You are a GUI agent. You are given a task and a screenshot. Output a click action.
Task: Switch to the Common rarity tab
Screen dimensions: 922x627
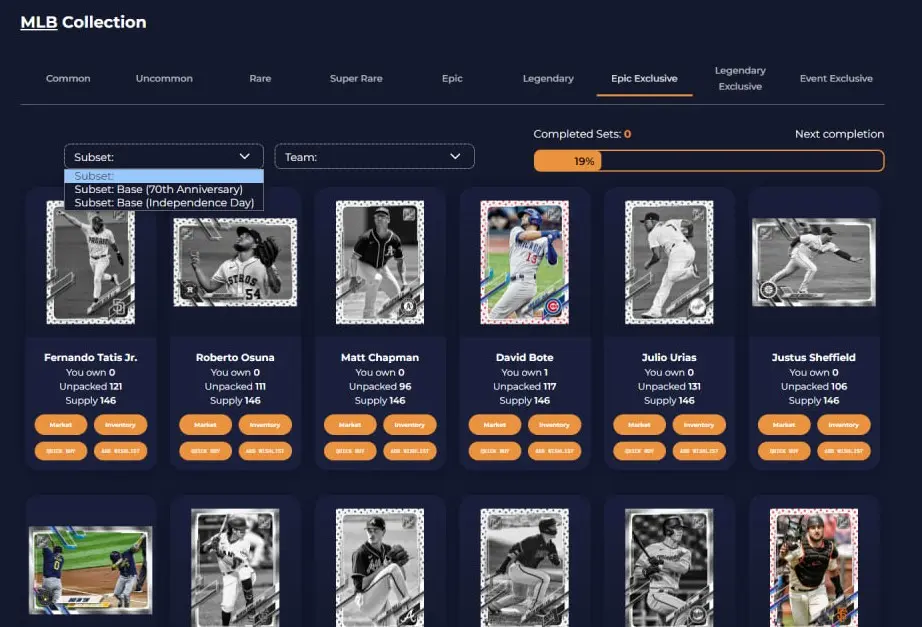click(68, 78)
